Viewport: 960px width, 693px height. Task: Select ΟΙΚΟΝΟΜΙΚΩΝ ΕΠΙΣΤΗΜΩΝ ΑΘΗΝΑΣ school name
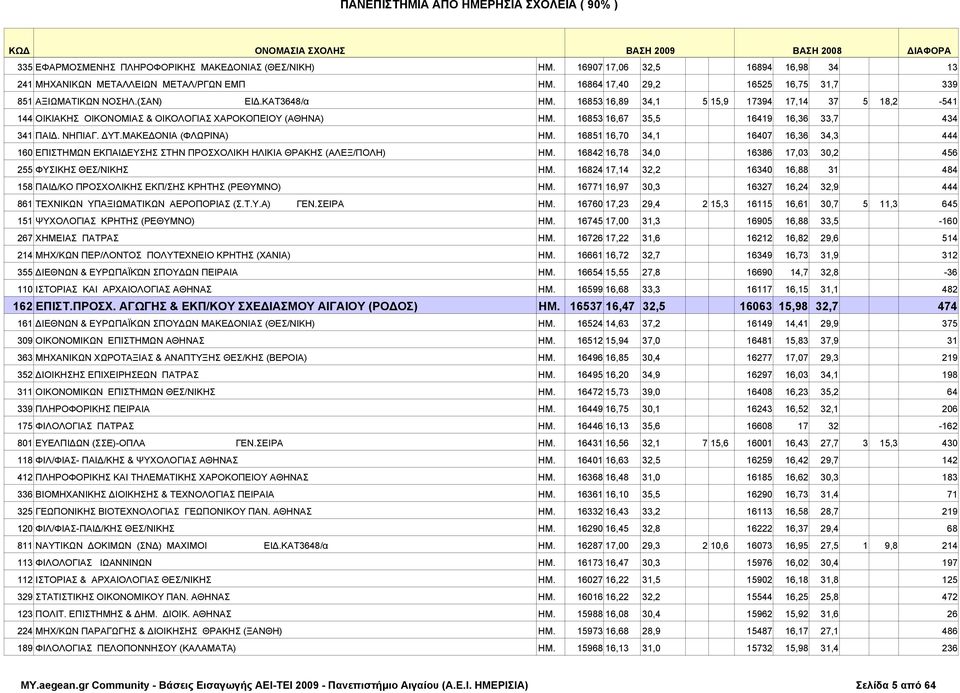tap(120, 341)
